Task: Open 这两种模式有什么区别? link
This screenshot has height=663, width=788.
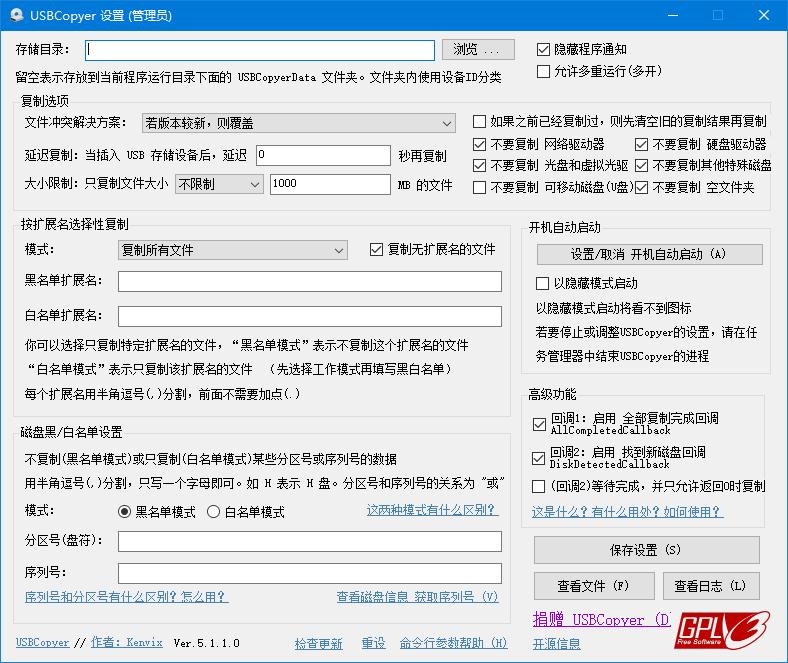Action: point(432,510)
